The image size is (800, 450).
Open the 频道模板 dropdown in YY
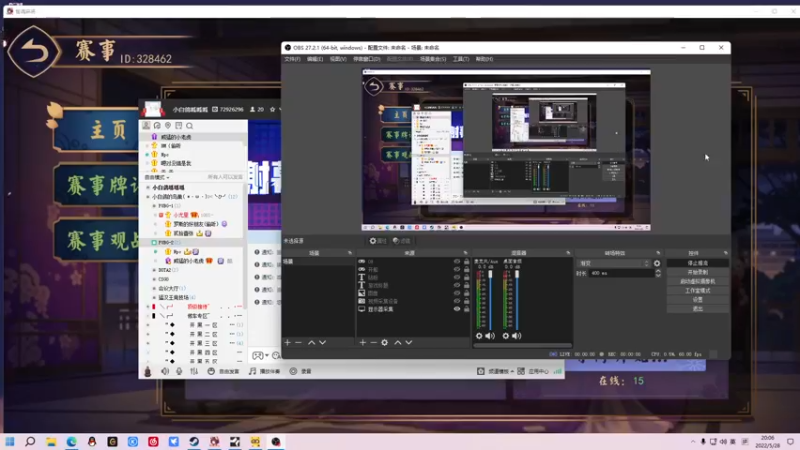(x=496, y=371)
